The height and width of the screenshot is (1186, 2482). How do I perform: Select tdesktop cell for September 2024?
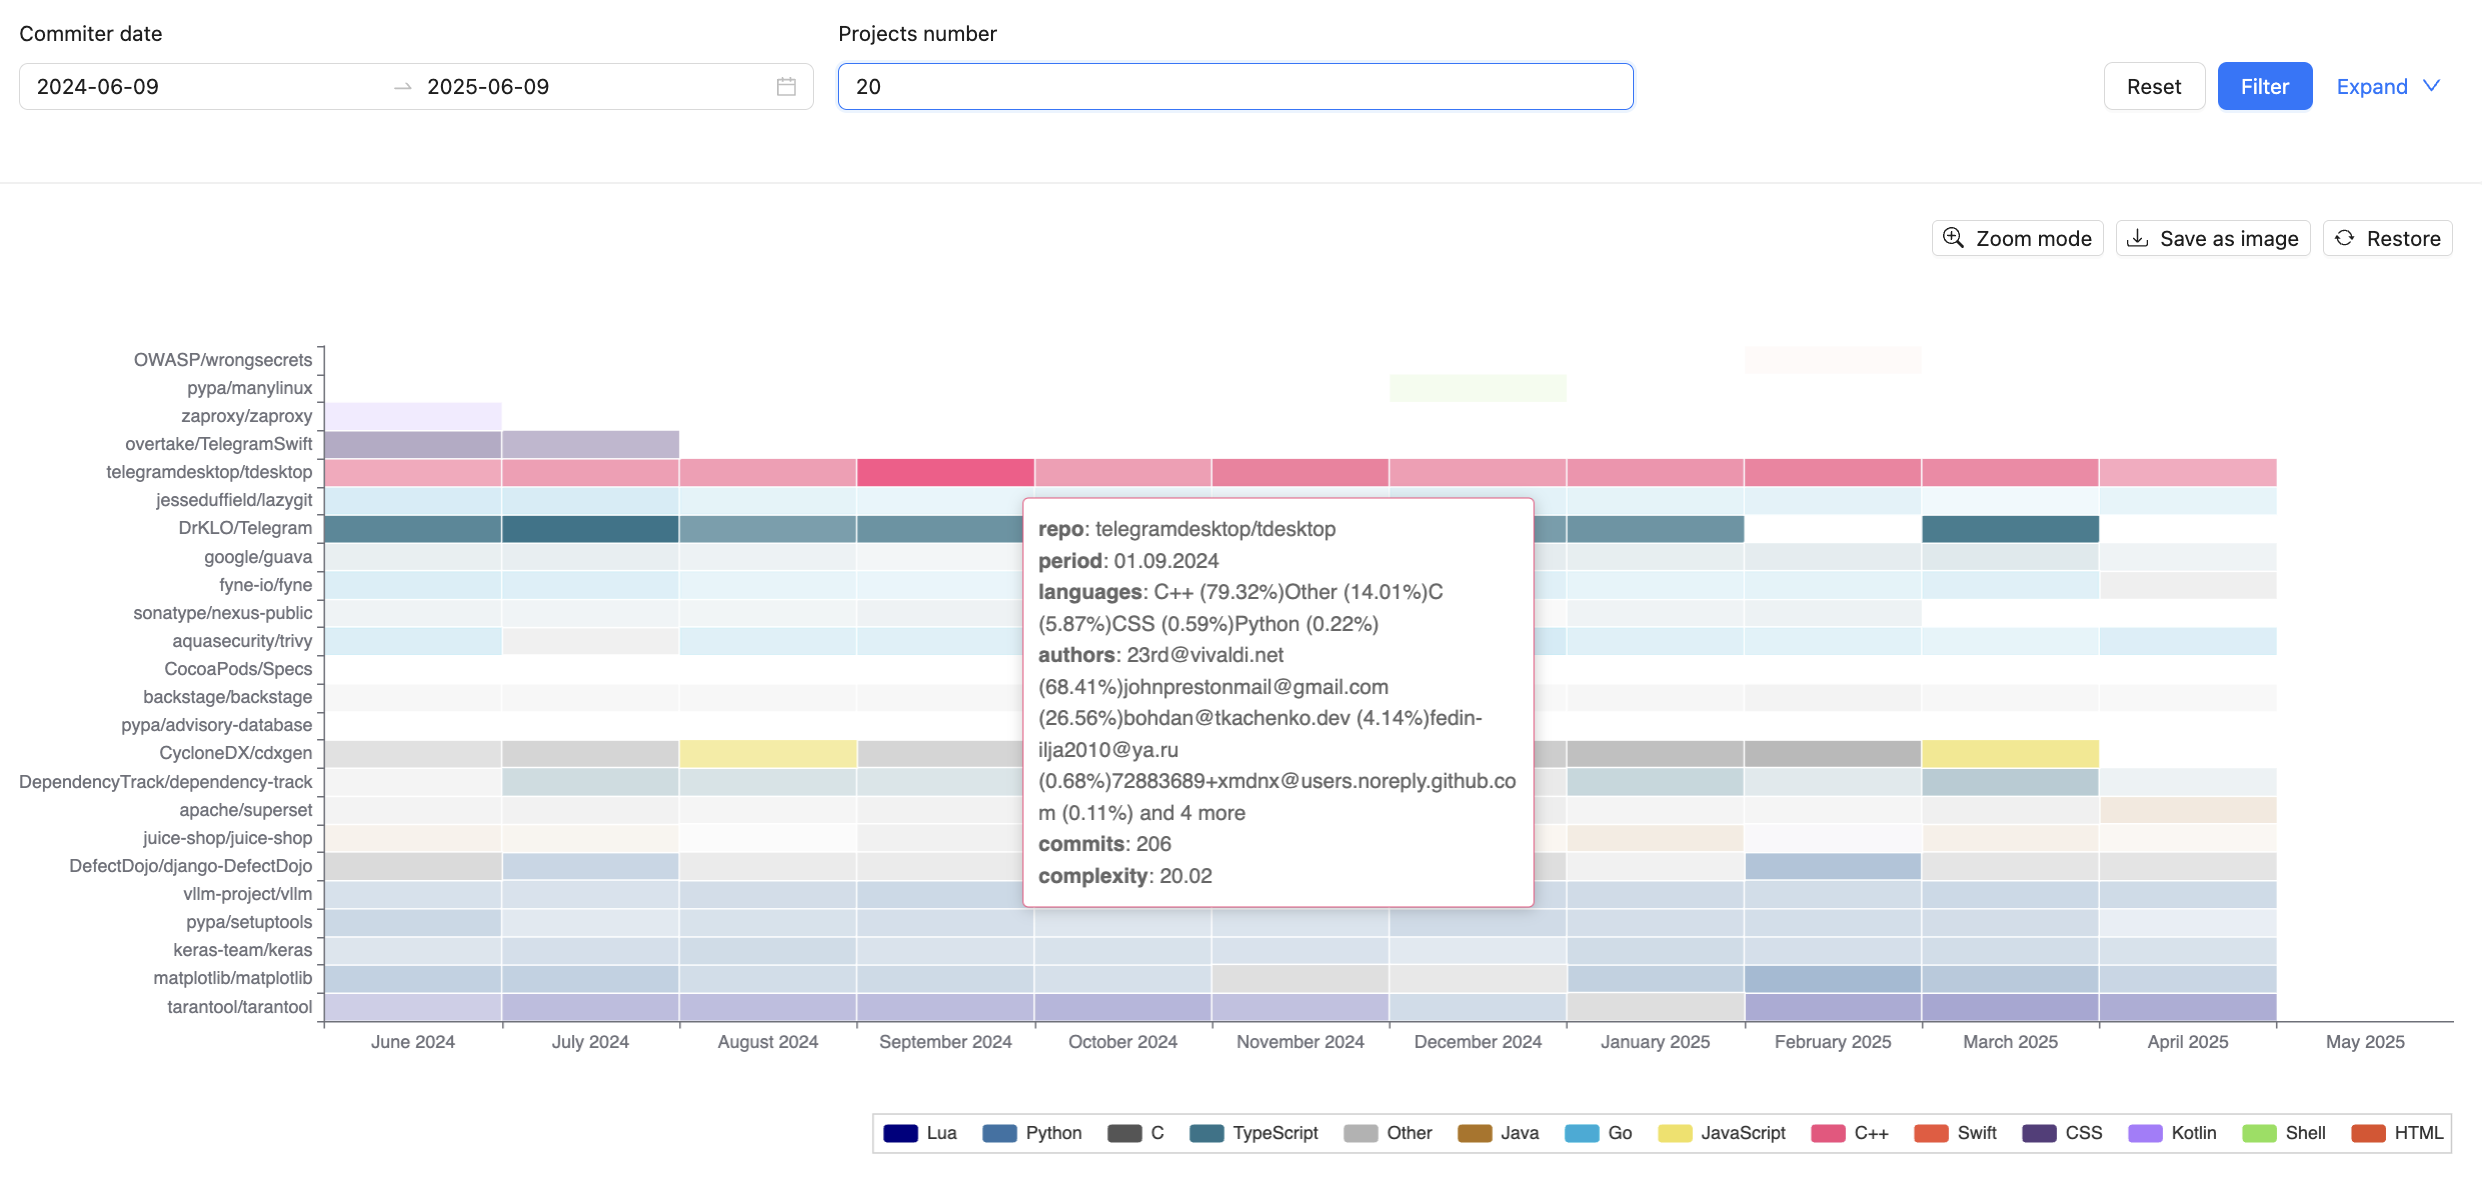coord(945,472)
